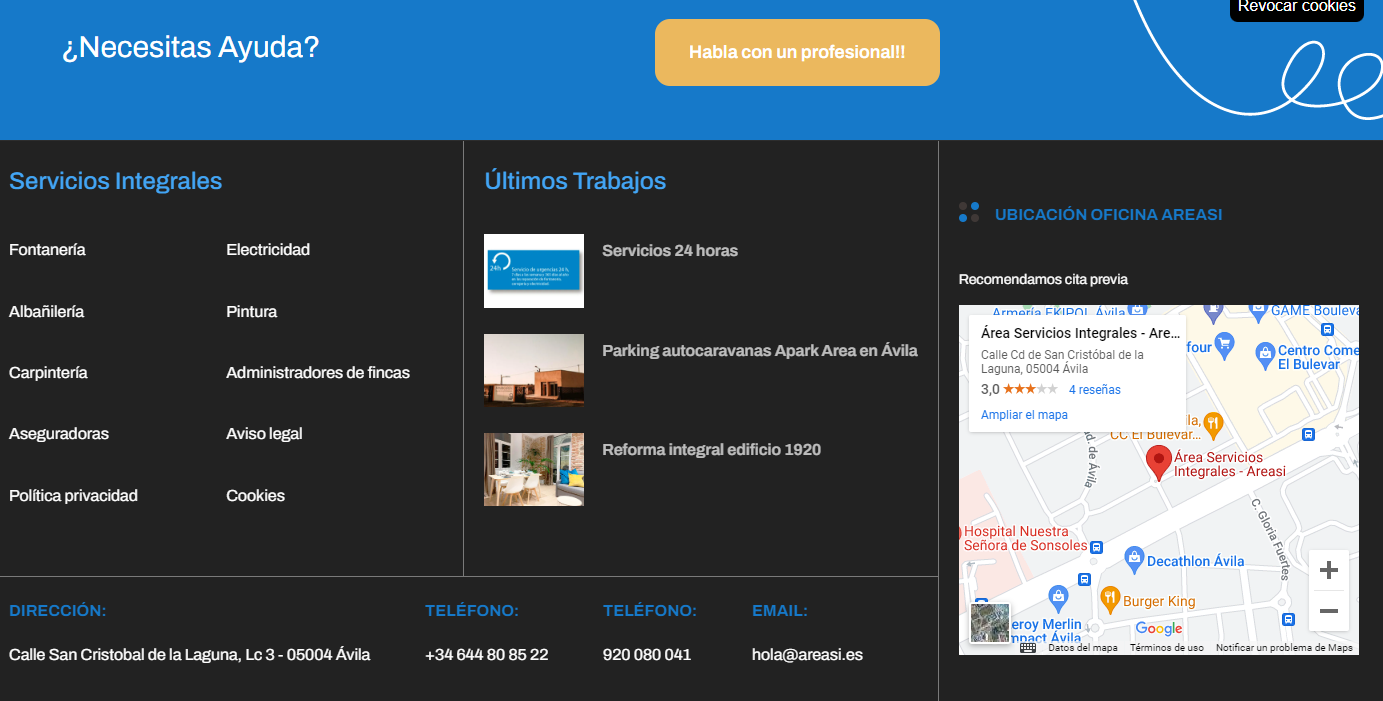The image size is (1383, 701).
Task: Click the GAME Bulevar shop marker
Action: pyautogui.click(x=1258, y=313)
